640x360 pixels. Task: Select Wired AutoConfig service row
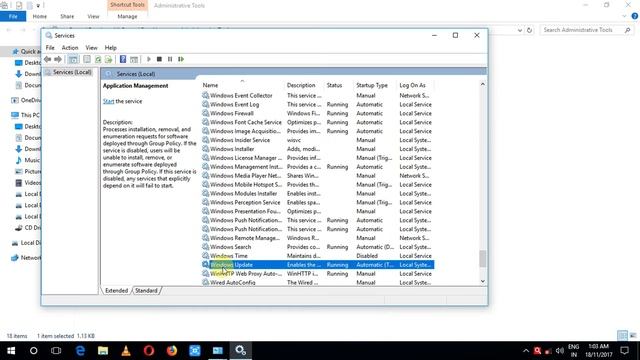pos(318,282)
